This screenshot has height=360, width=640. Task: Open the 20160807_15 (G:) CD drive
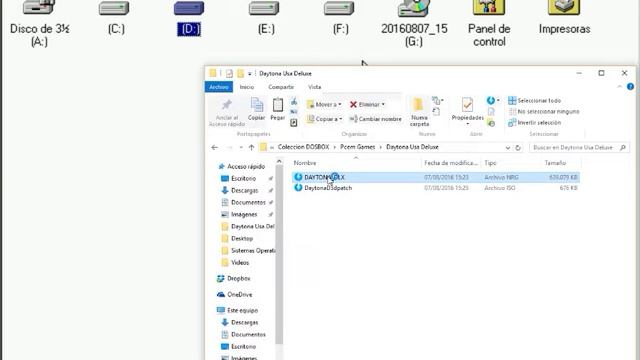coord(414,8)
